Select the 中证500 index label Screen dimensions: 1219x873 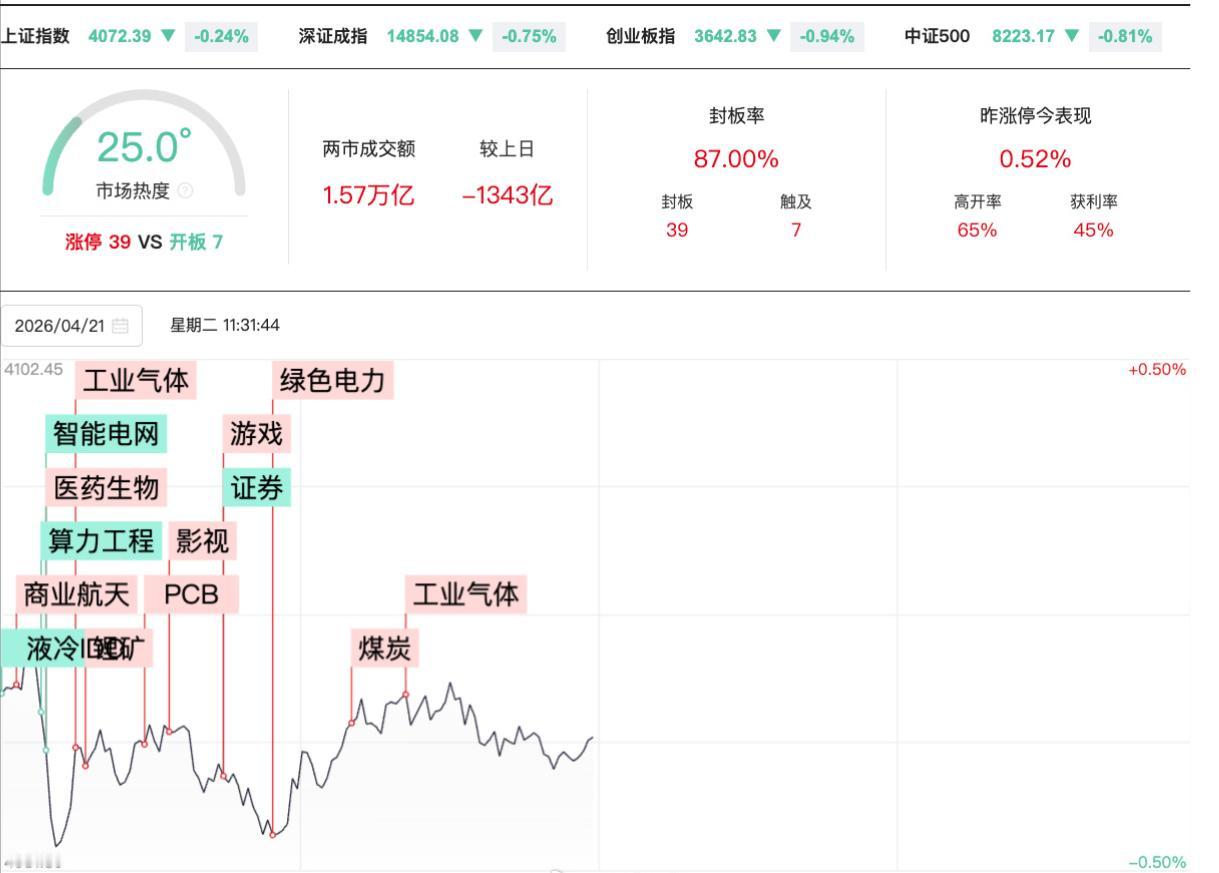[x=937, y=36]
